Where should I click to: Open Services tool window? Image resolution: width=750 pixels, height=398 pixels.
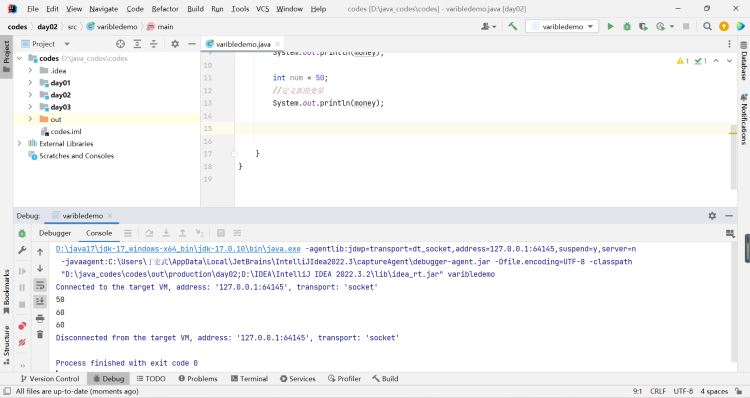point(298,378)
